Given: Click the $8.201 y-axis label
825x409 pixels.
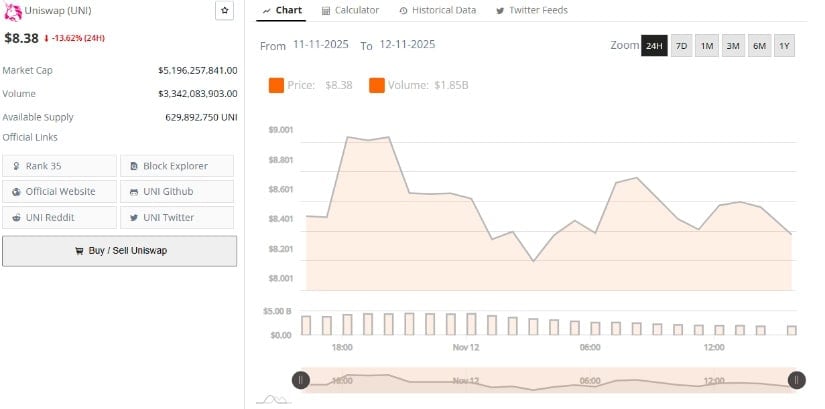Looking at the screenshot, I should [280, 249].
